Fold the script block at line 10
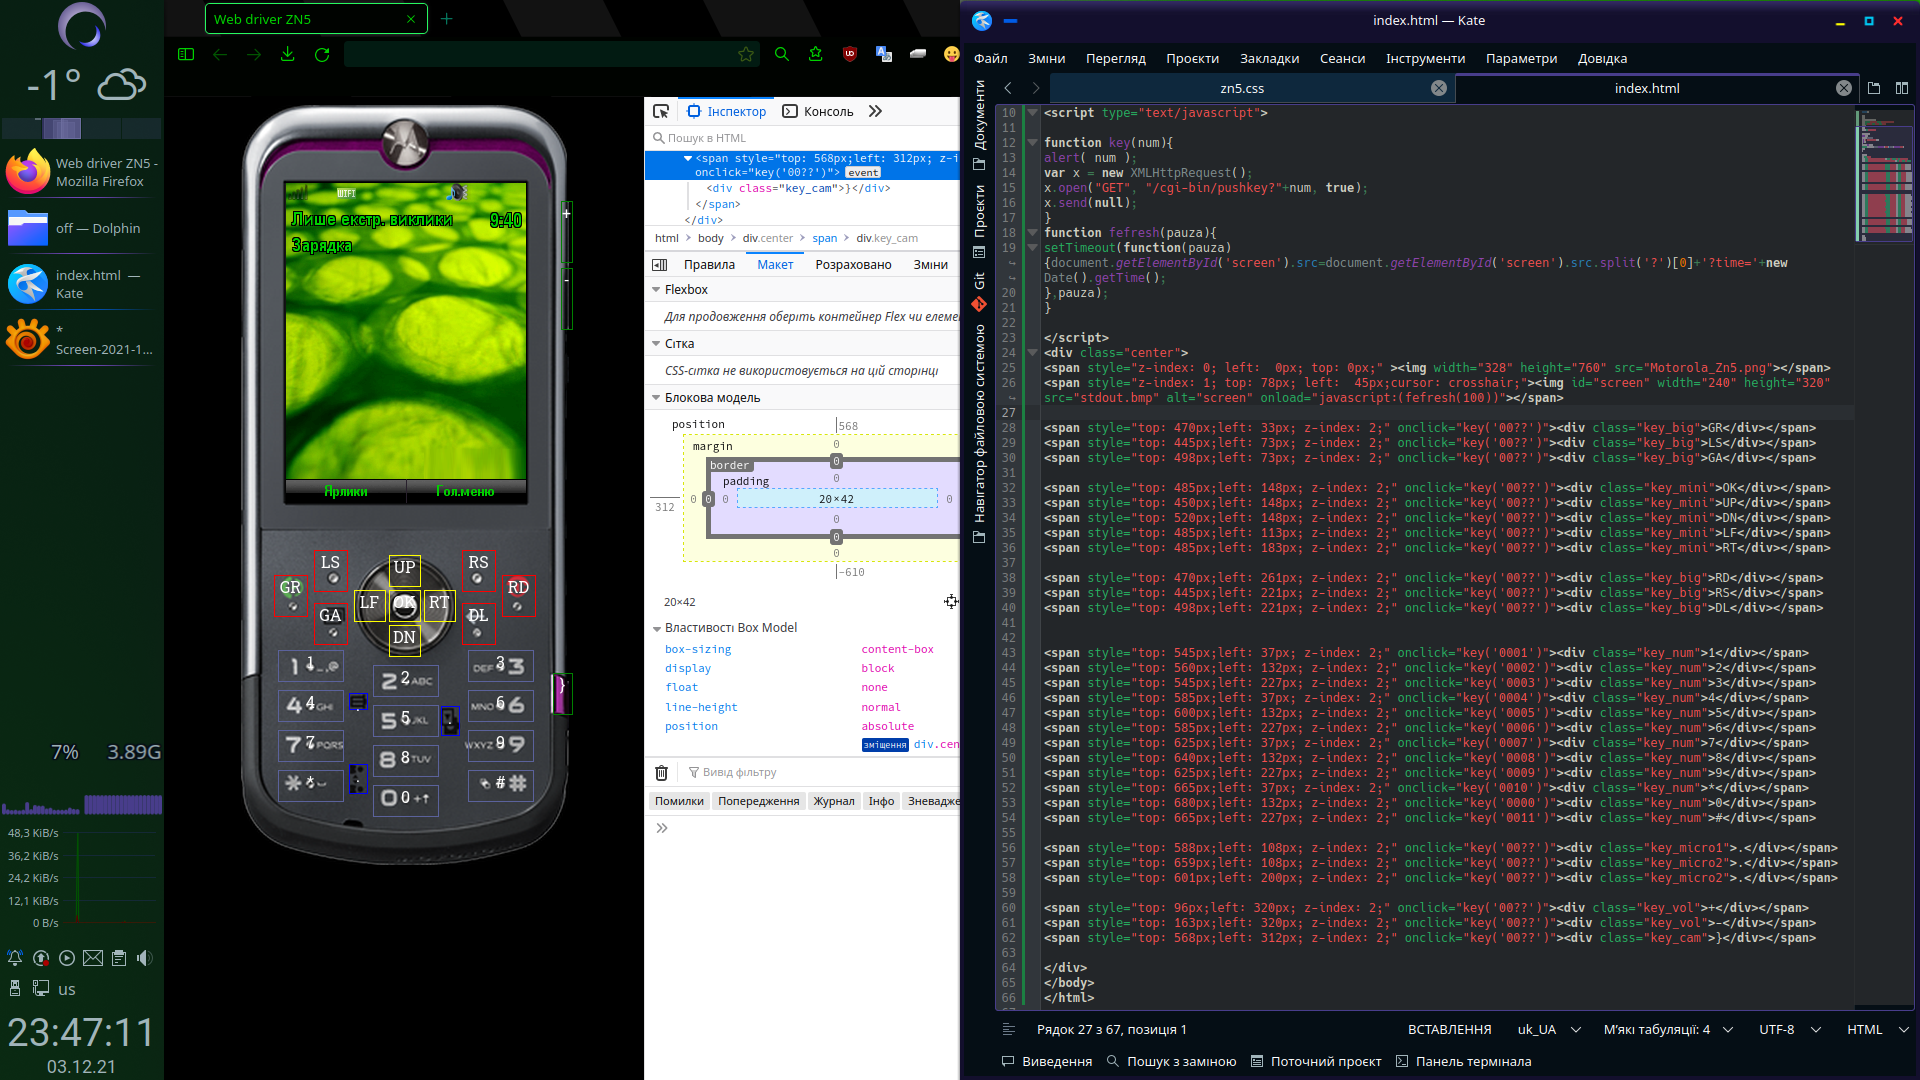This screenshot has width=1920, height=1080. (x=1033, y=113)
